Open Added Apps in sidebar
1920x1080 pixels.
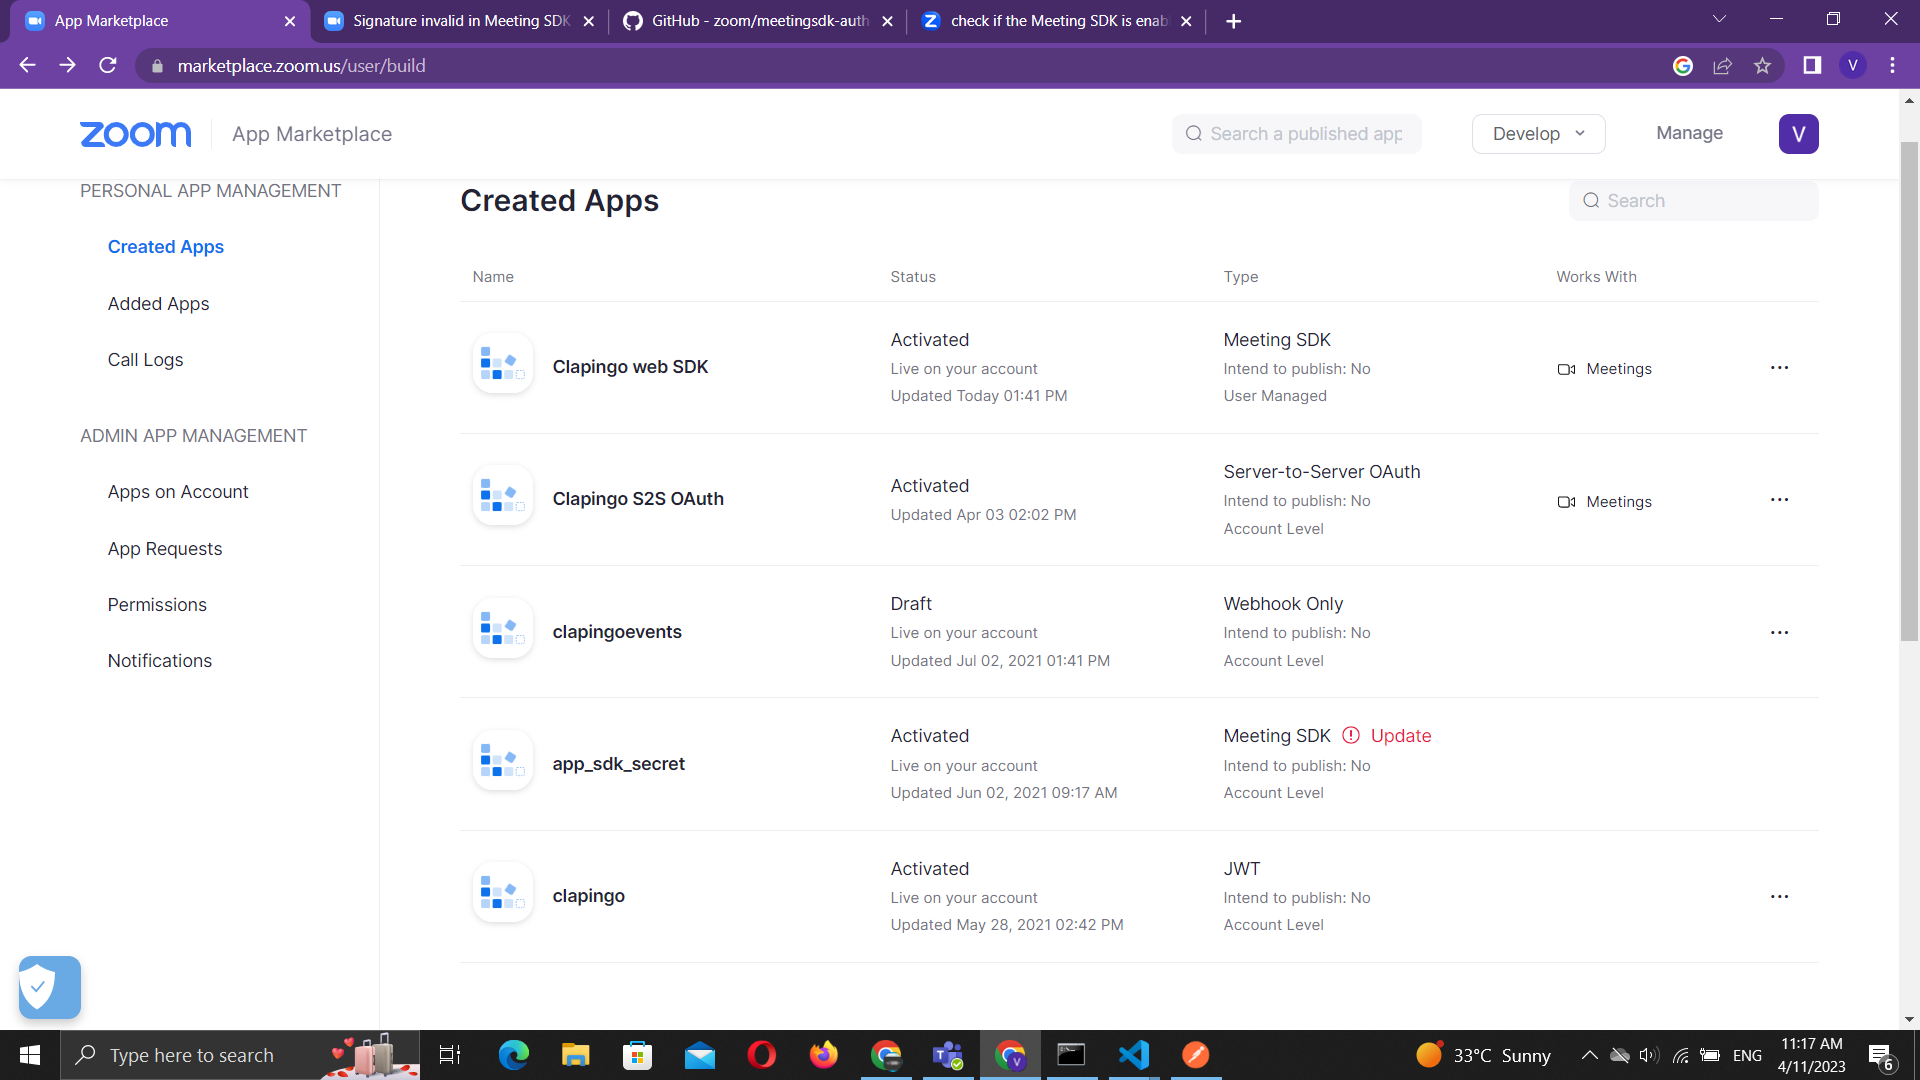tap(158, 304)
